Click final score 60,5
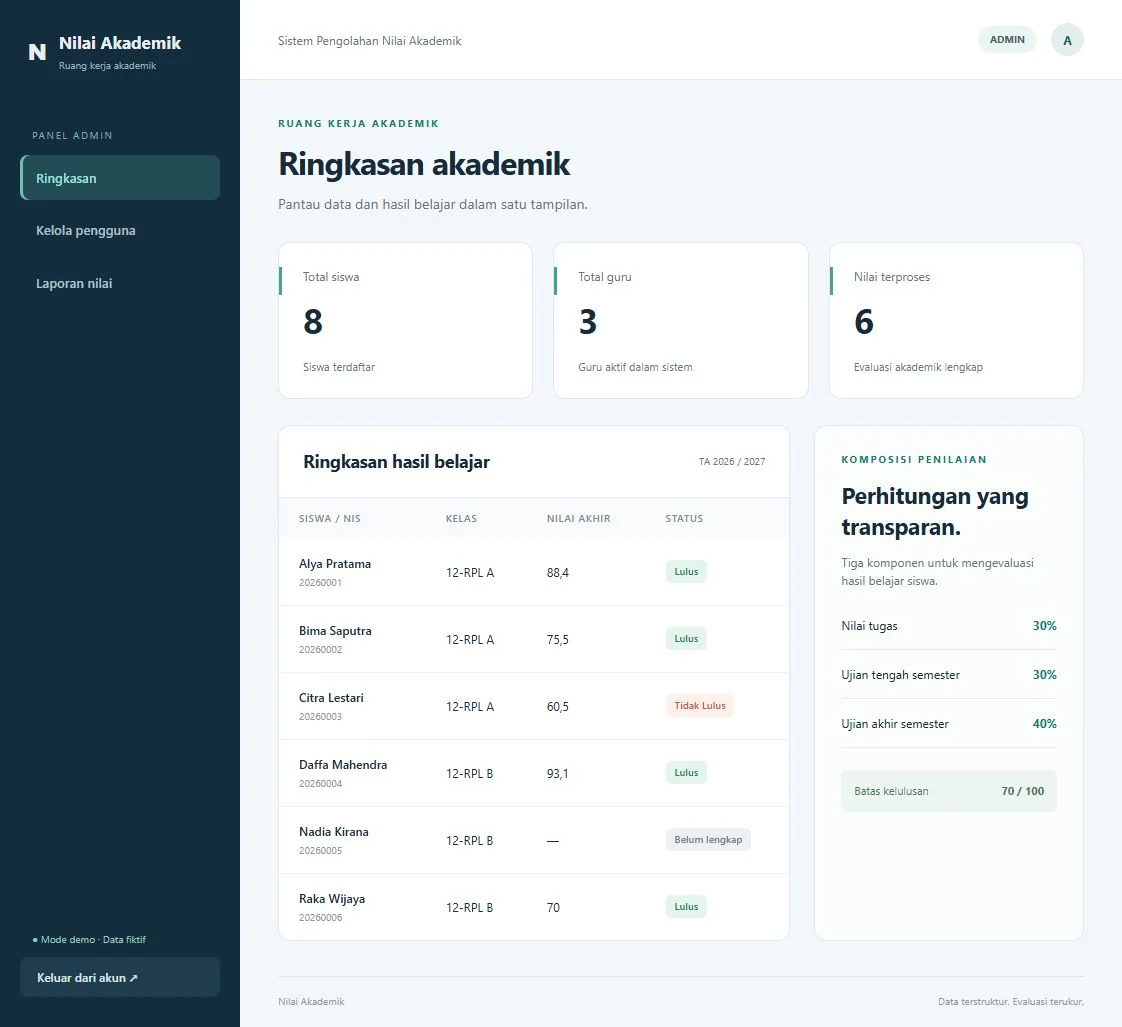The width and height of the screenshot is (1122, 1027). pos(557,706)
